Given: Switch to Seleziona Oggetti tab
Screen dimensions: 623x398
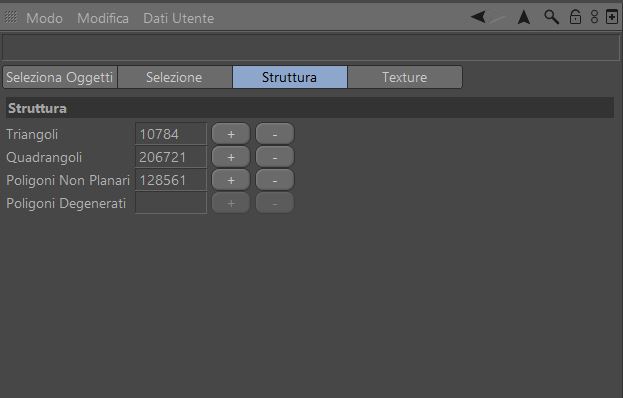Looking at the screenshot, I should [x=60, y=77].
